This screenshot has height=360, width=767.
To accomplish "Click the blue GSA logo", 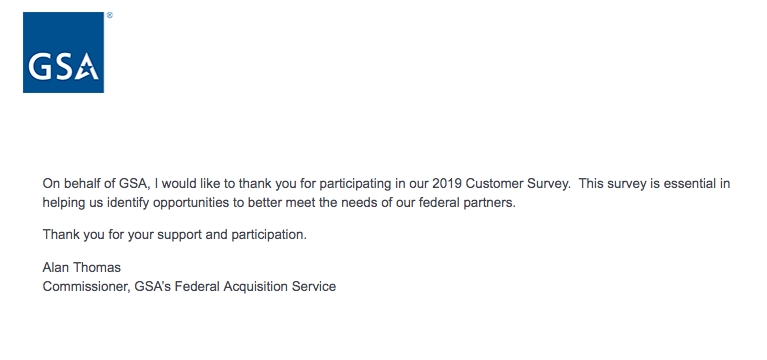I will coord(63,52).
